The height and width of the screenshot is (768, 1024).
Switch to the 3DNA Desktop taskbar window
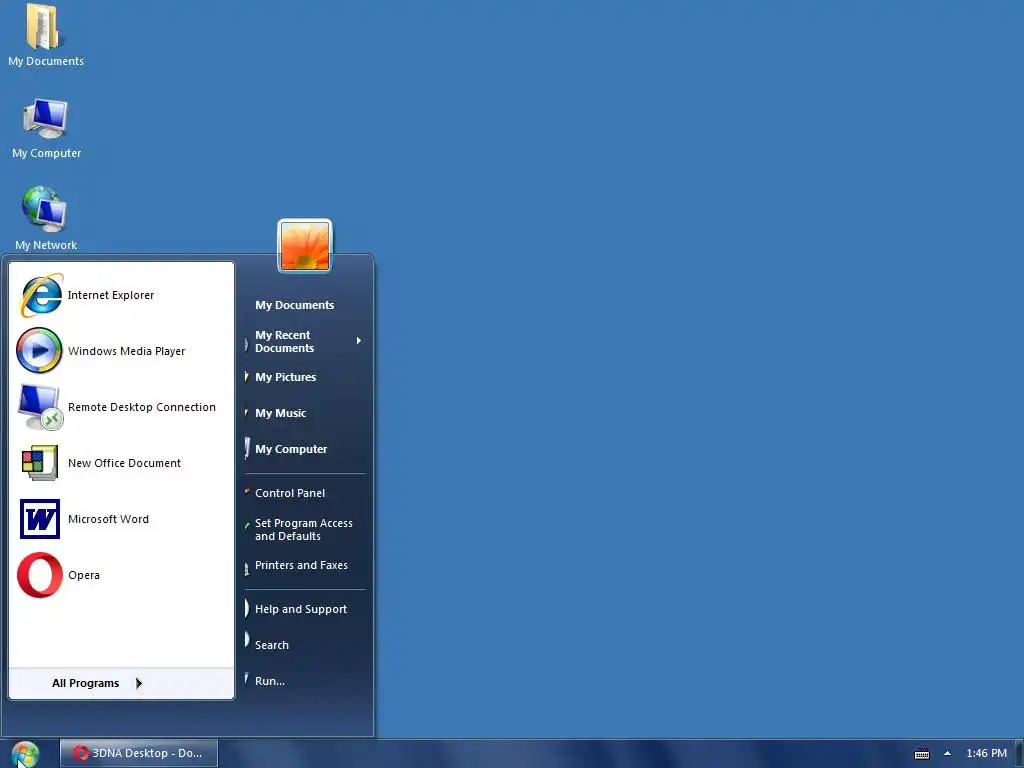(x=139, y=754)
